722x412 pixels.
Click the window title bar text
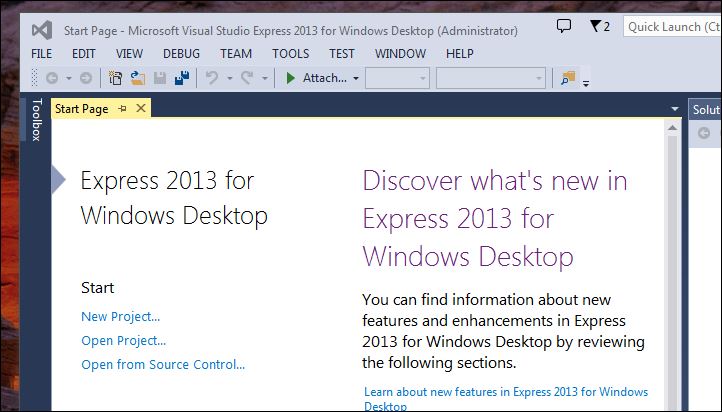291,31
